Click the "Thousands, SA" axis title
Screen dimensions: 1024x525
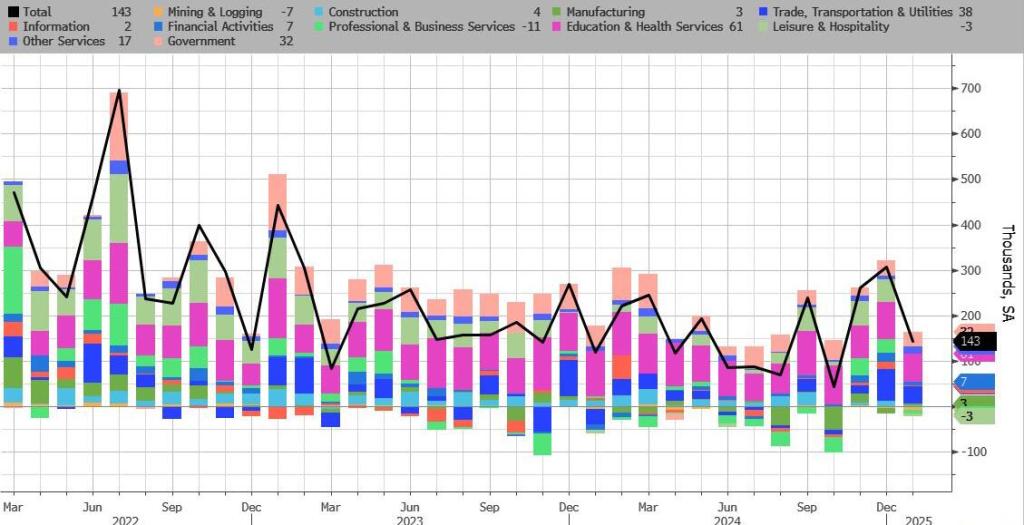tap(1008, 264)
